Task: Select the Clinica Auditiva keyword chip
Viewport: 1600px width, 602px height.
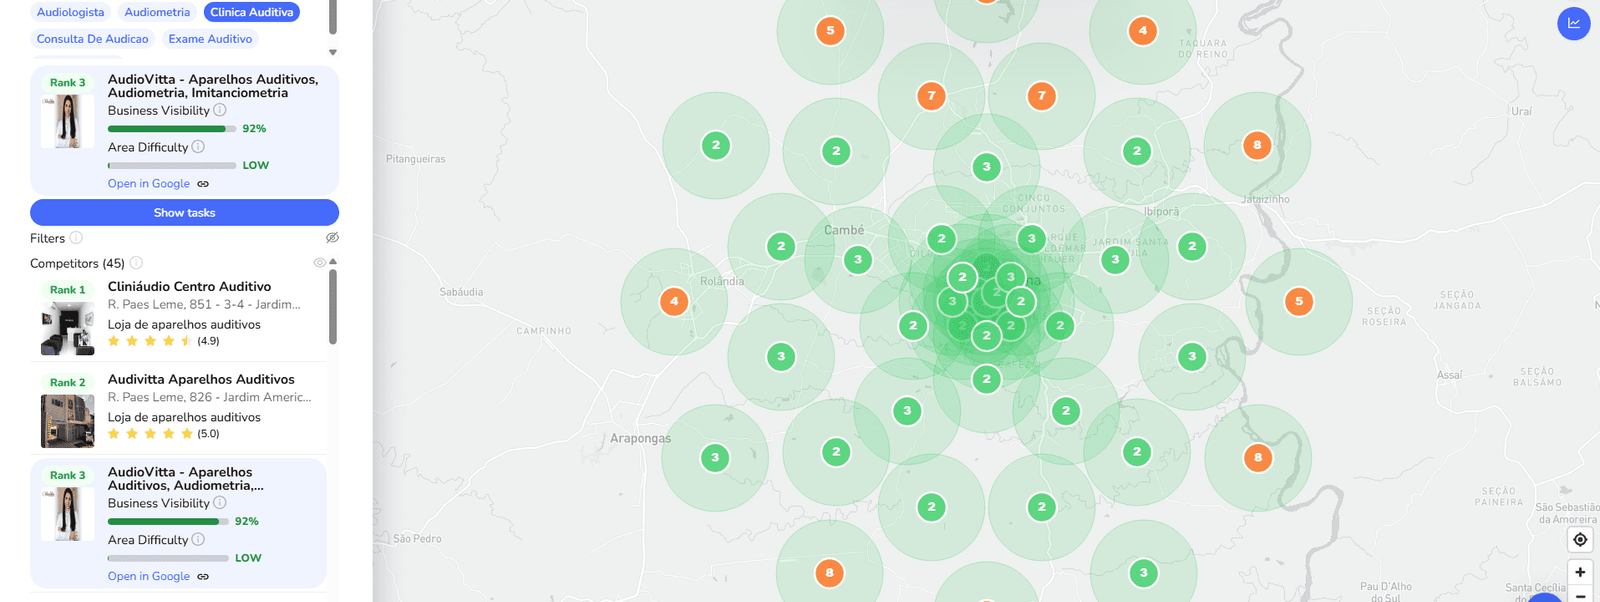Action: (x=251, y=12)
